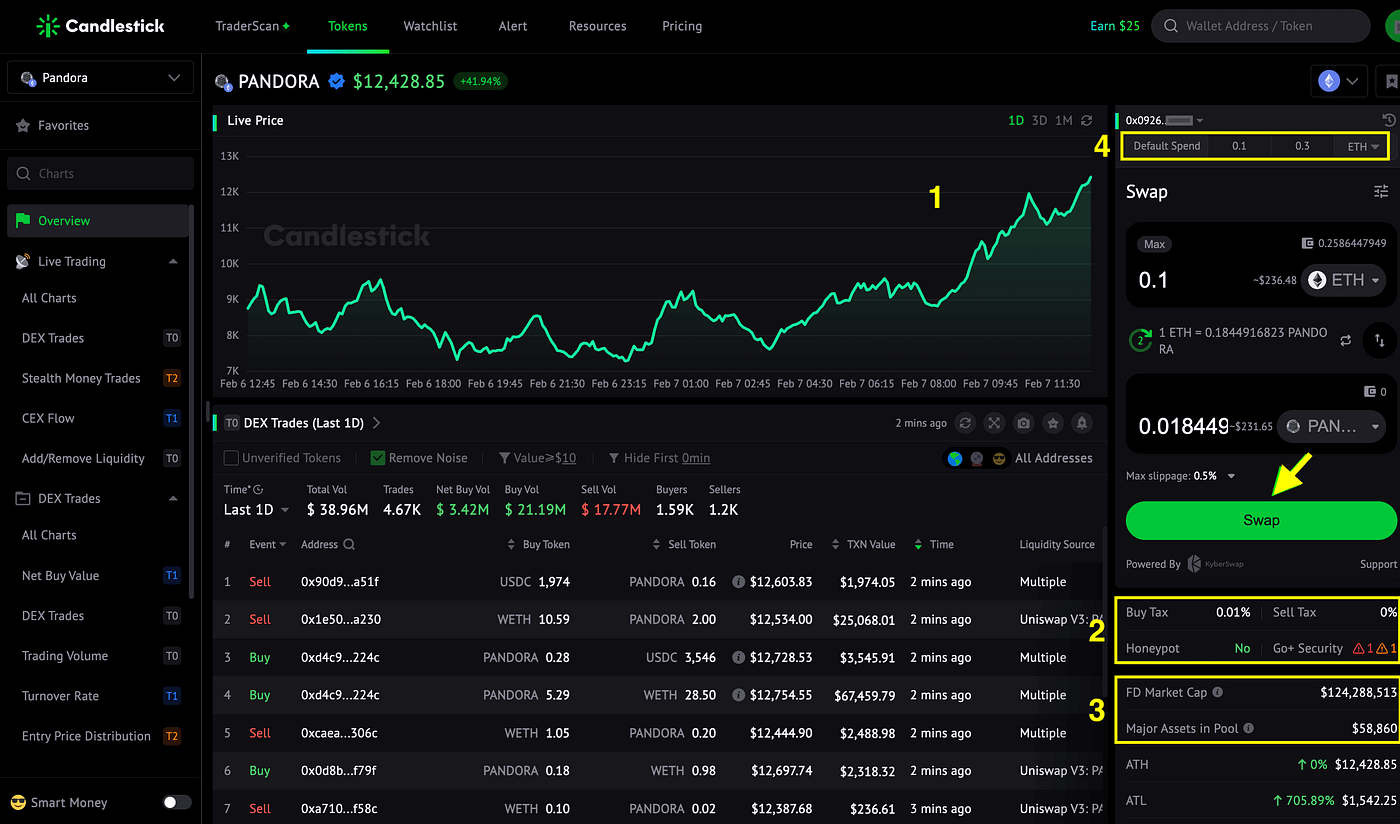Enable the Unverified Tokens checkbox
Screen dimensions: 1400x824
[231, 458]
